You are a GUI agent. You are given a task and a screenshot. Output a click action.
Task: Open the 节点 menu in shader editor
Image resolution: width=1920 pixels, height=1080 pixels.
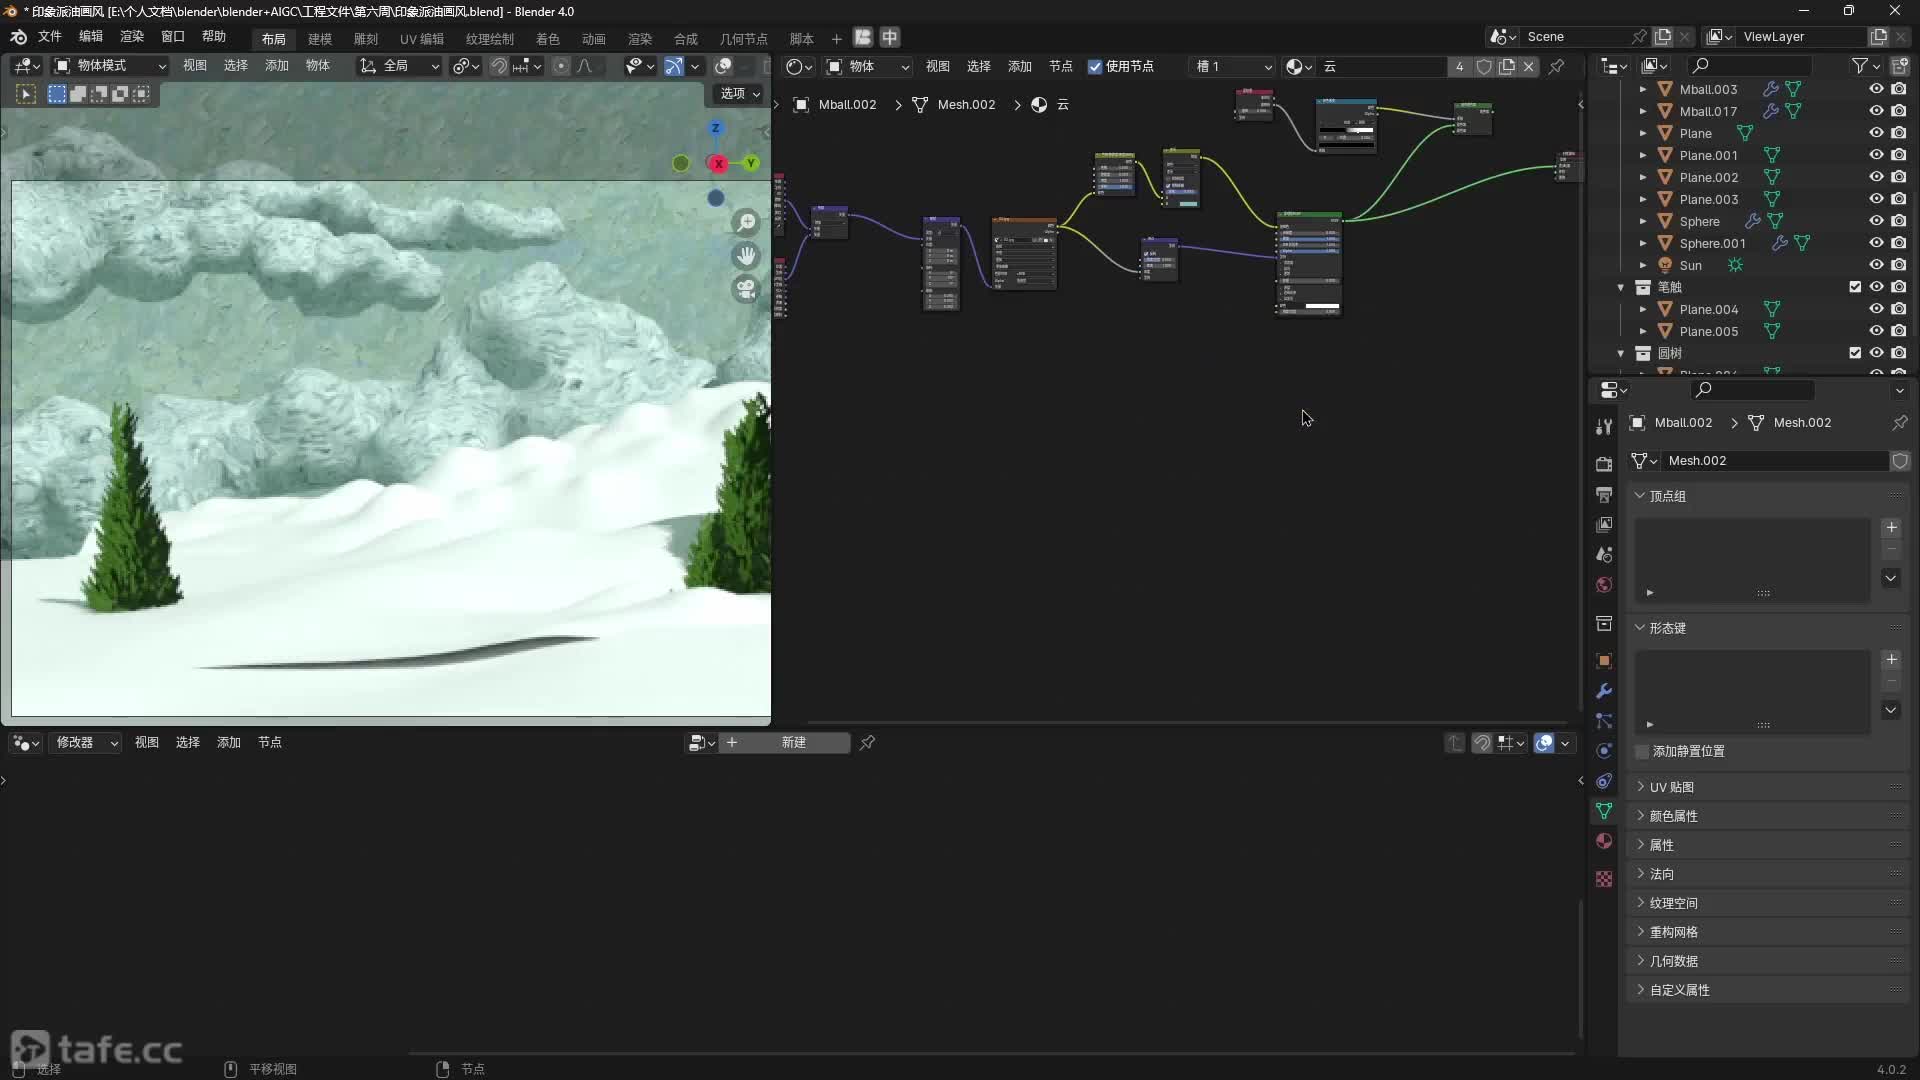pyautogui.click(x=1061, y=67)
